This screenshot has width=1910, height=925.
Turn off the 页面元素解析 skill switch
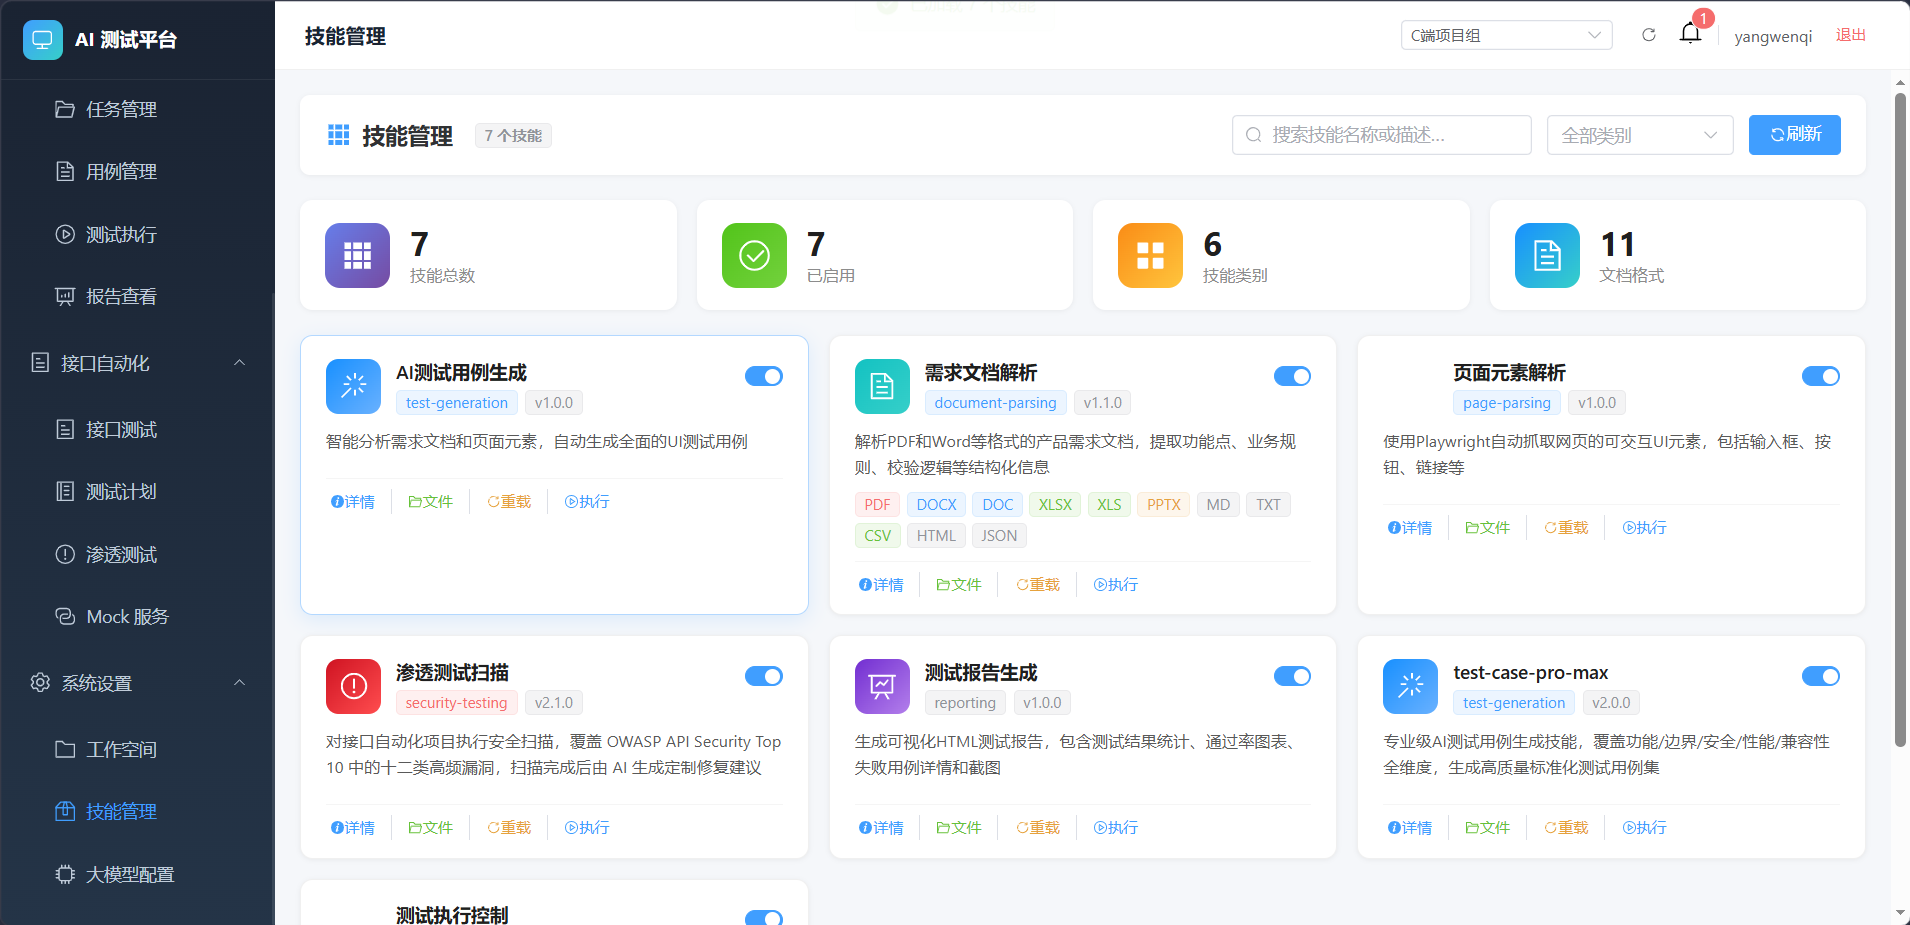[1820, 376]
